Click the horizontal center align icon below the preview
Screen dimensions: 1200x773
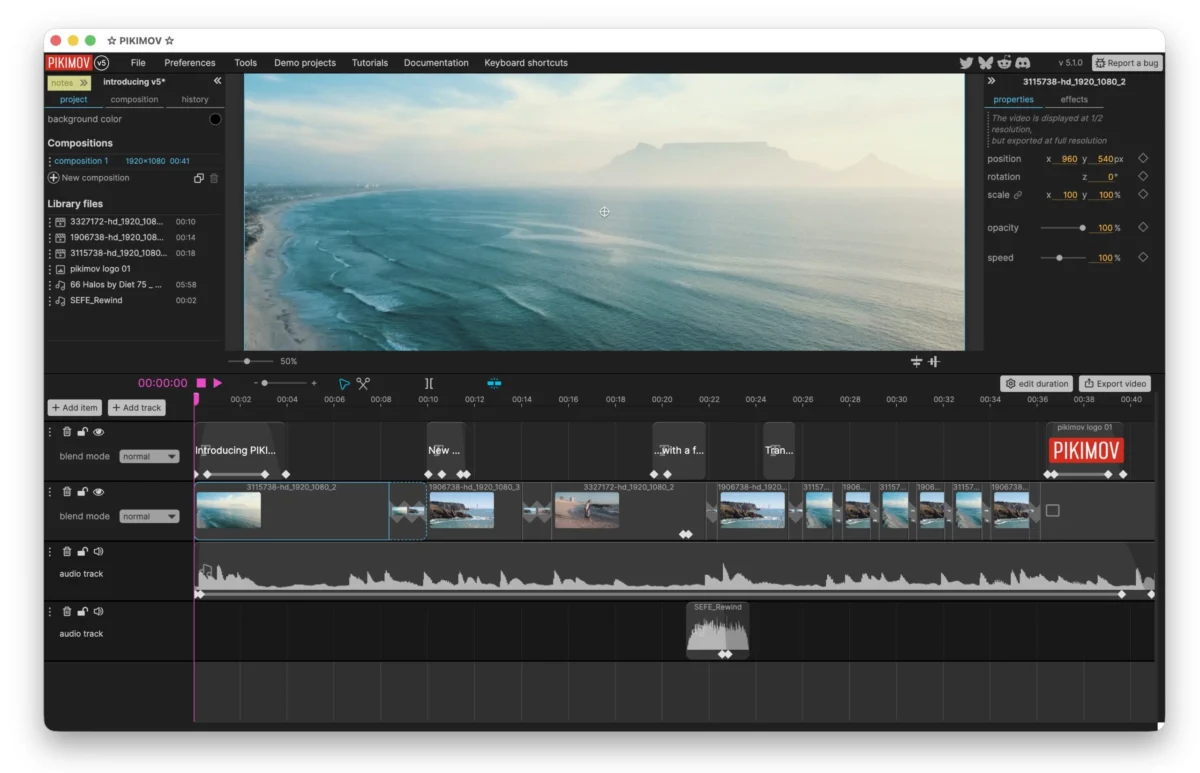(x=933, y=361)
